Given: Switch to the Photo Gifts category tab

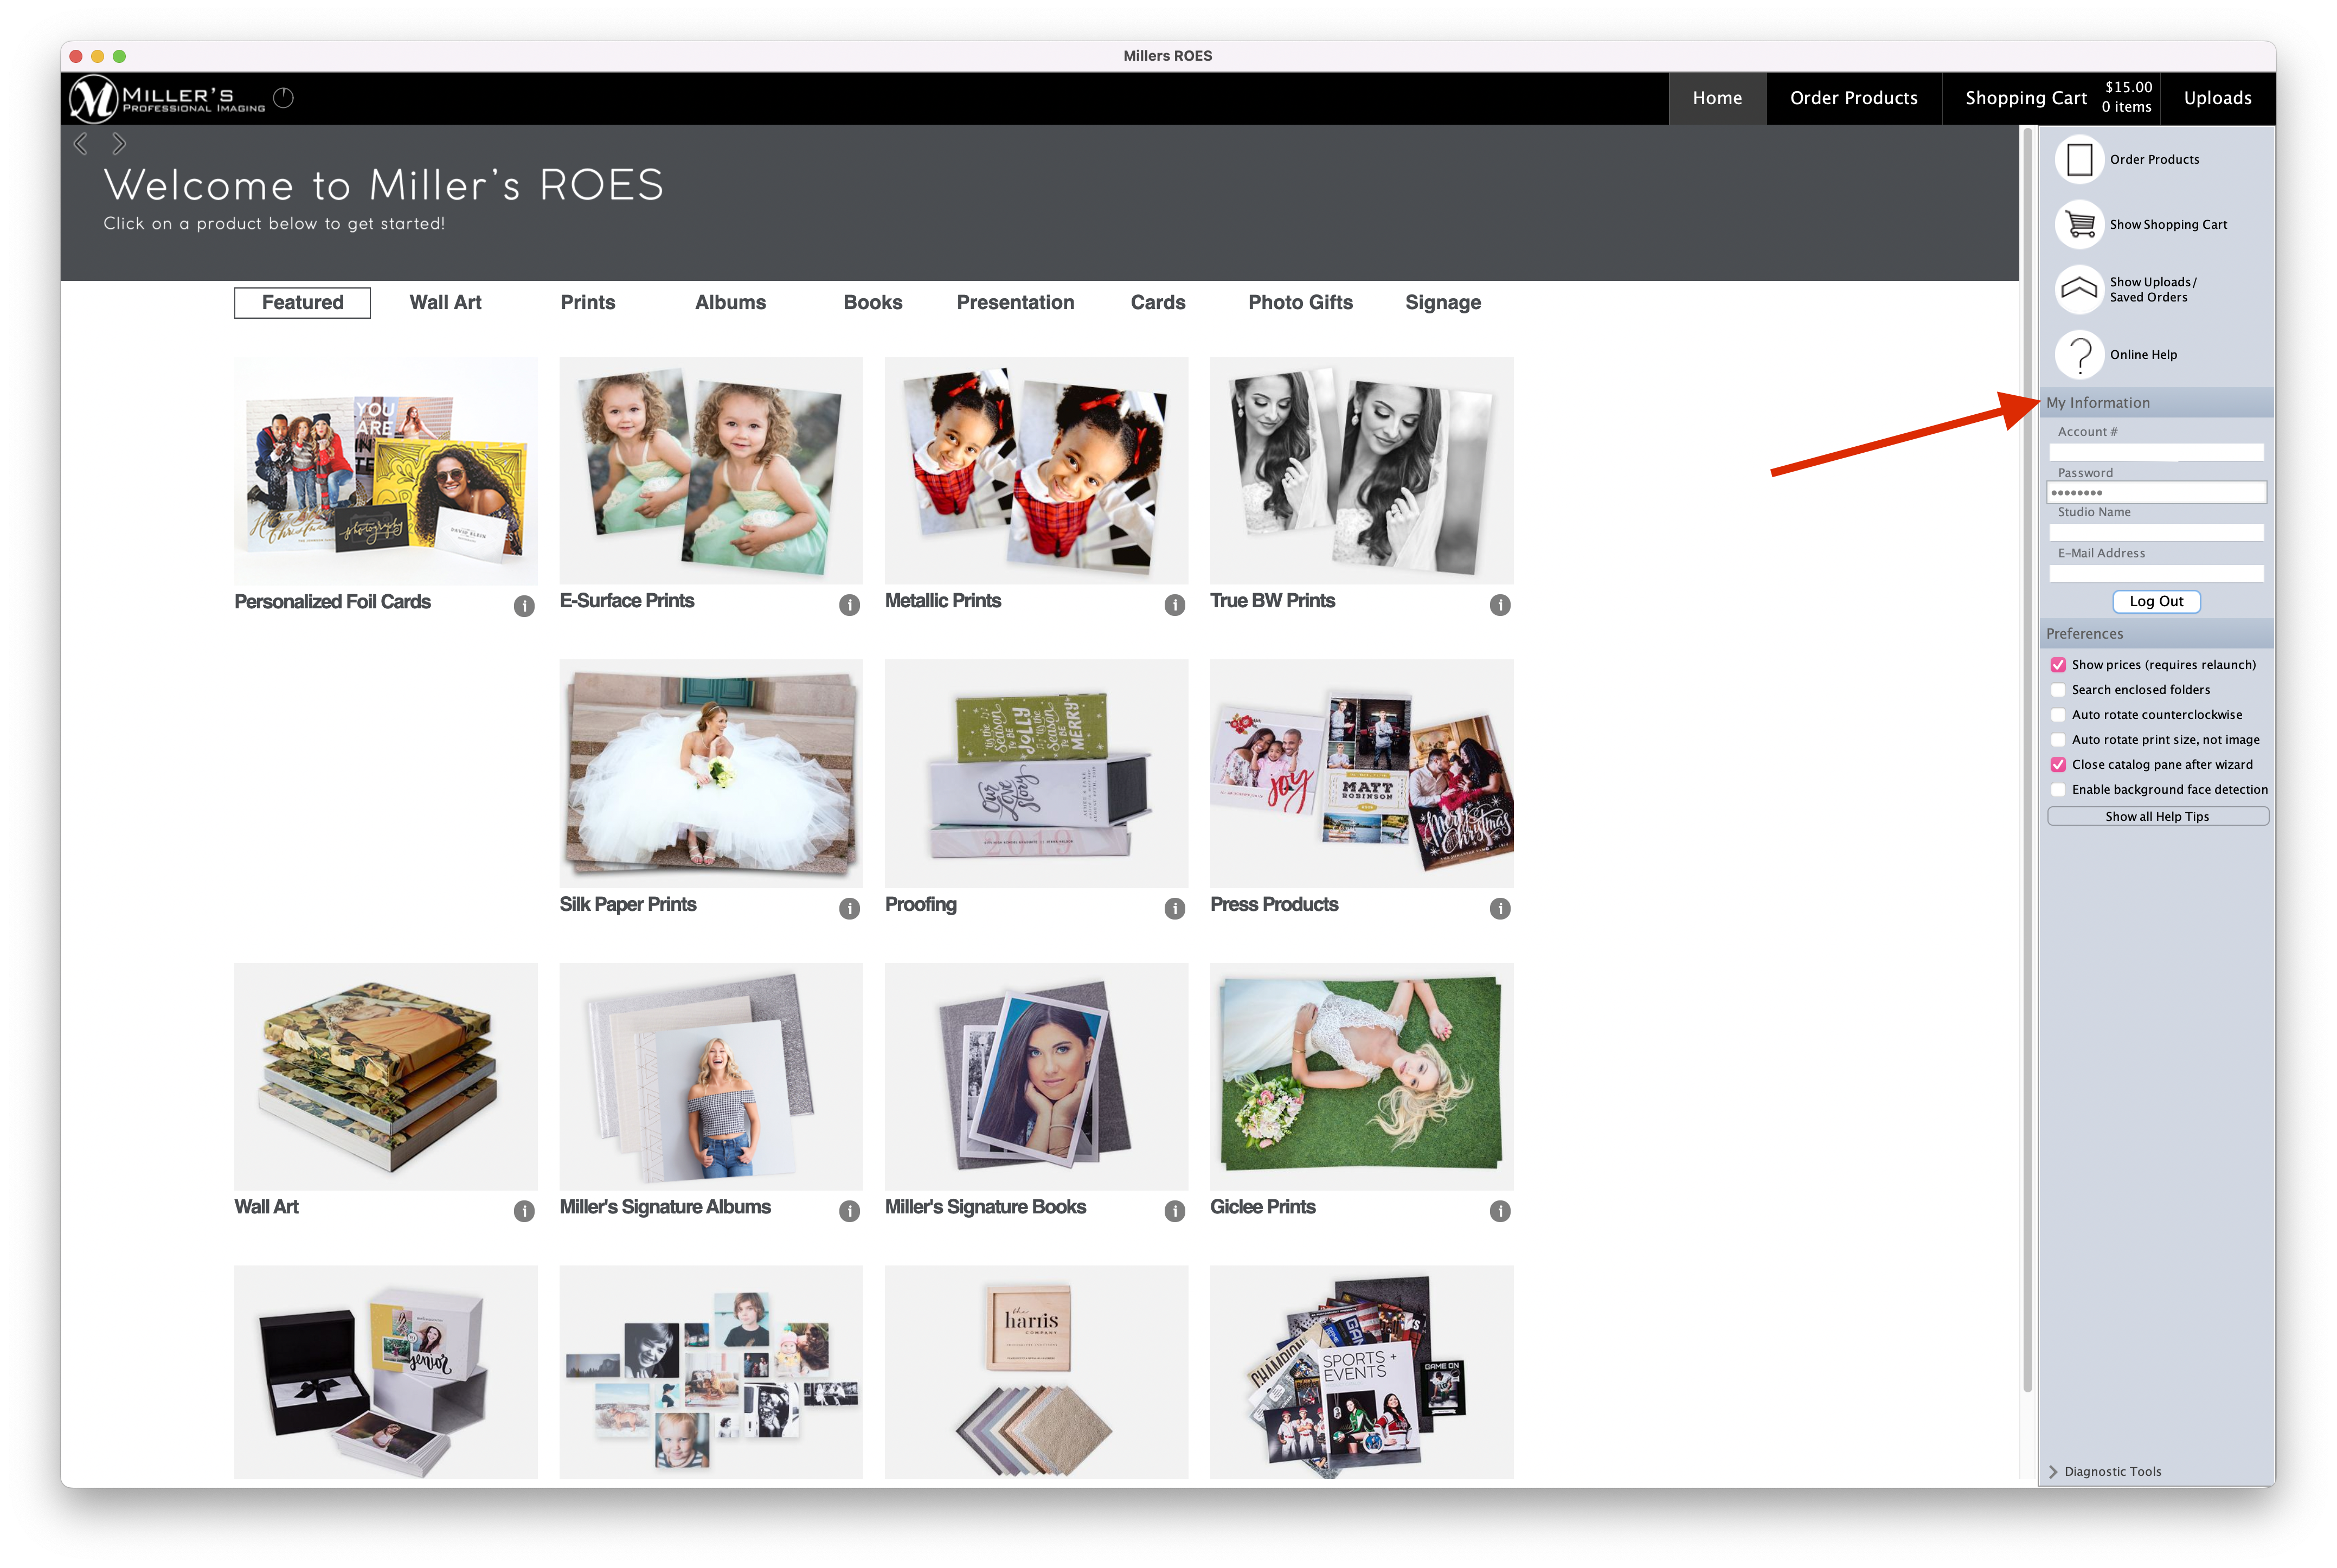Looking at the screenshot, I should pos(1300,303).
